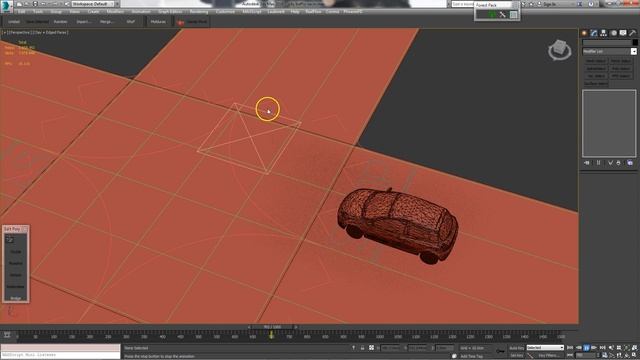Click the Save file icon in title bar
Viewport: 640px width, 360px height.
pyautogui.click(x=35, y=4)
